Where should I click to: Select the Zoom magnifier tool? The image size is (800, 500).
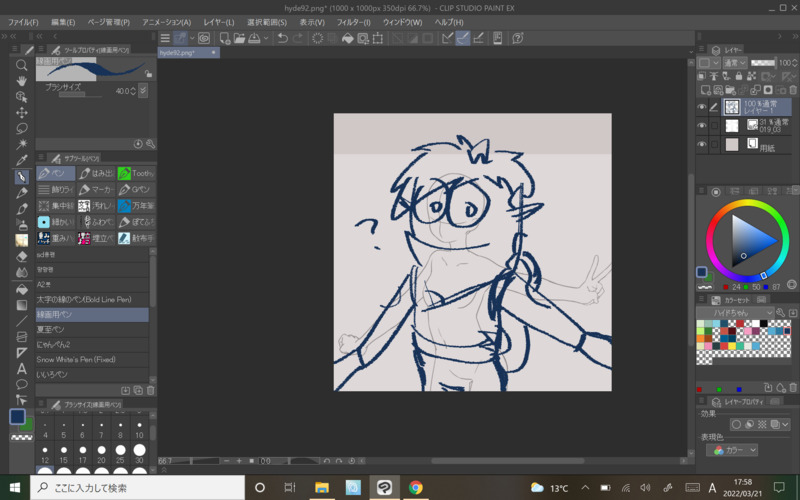point(21,65)
